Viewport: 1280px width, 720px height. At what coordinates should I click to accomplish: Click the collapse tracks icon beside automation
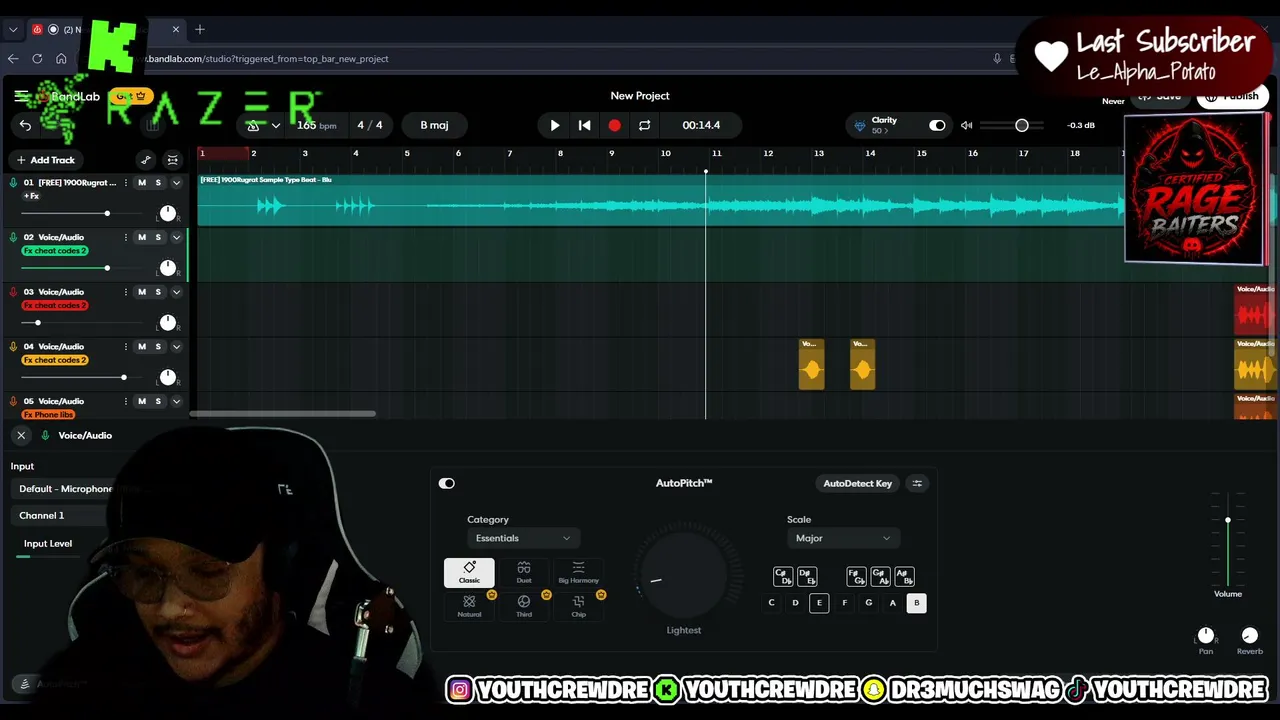tap(173, 160)
